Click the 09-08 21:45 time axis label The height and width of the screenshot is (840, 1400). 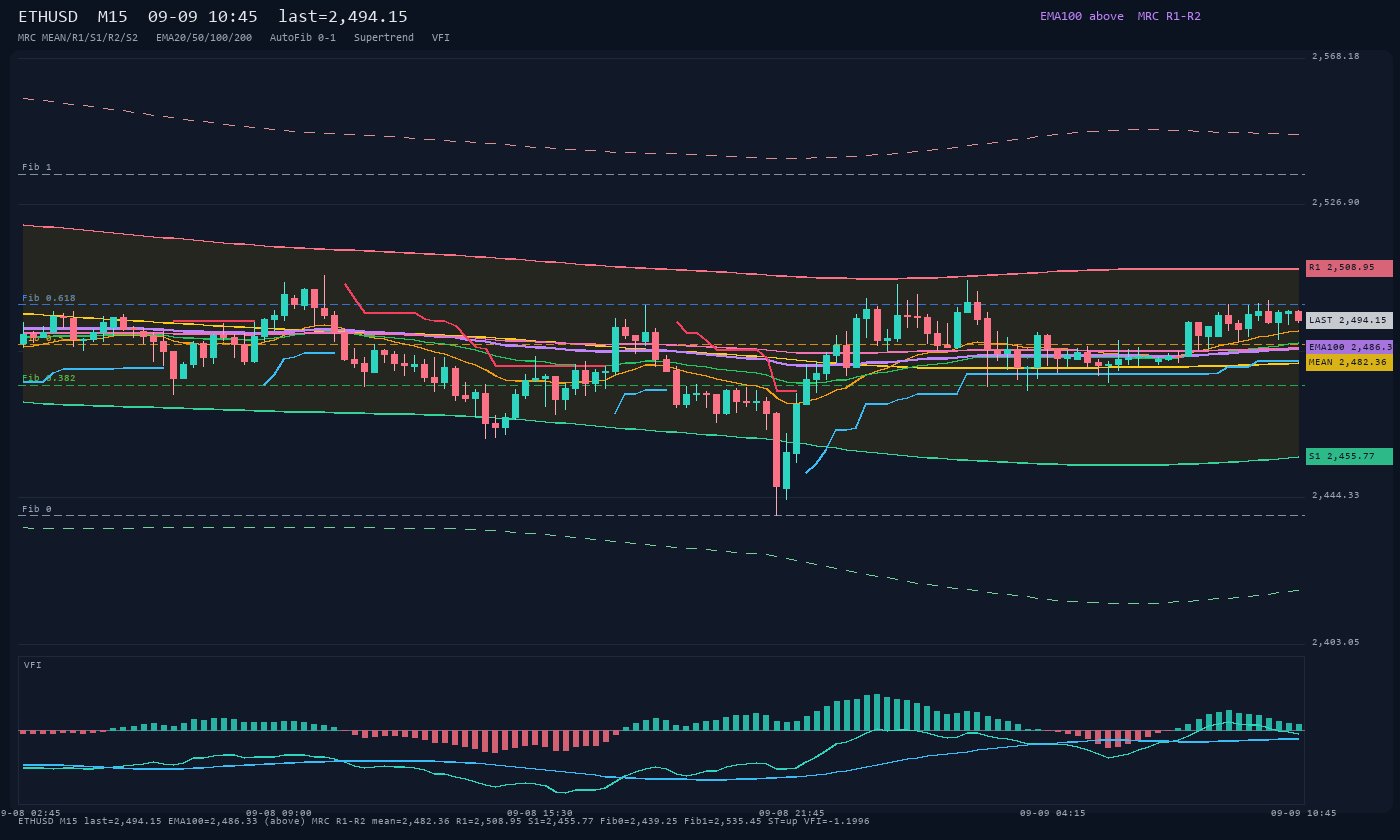coord(792,813)
